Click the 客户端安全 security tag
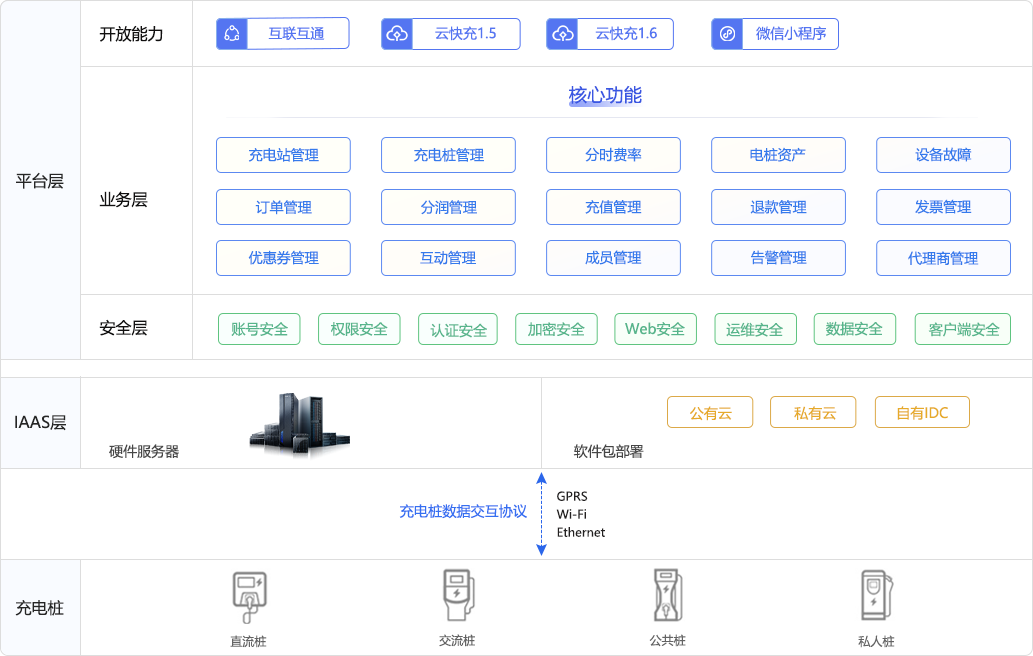This screenshot has height=656, width=1033. tap(963, 329)
